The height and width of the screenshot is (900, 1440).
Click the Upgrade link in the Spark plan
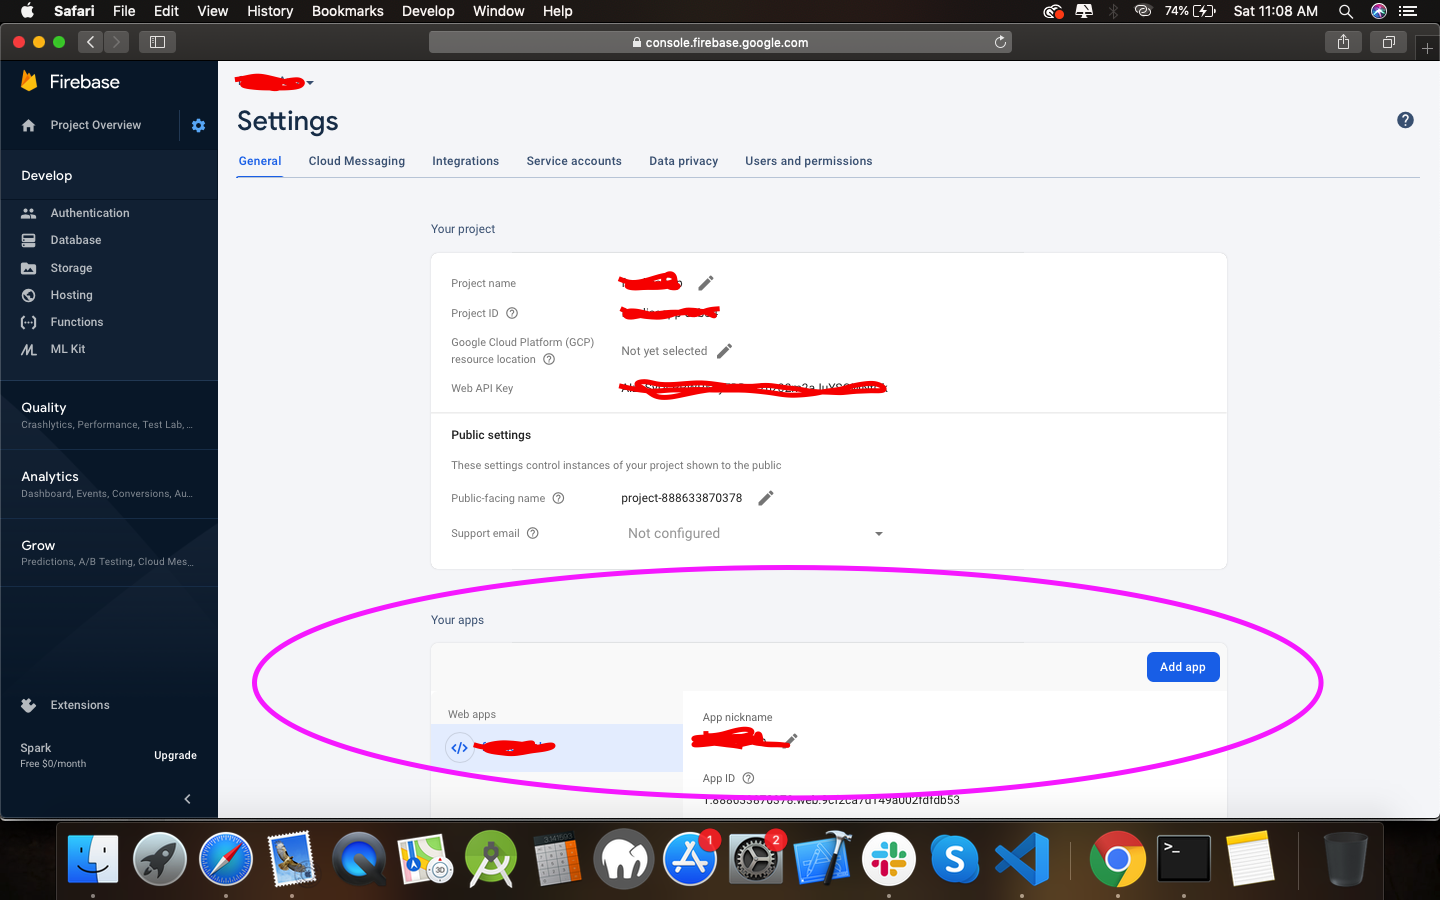pyautogui.click(x=175, y=755)
